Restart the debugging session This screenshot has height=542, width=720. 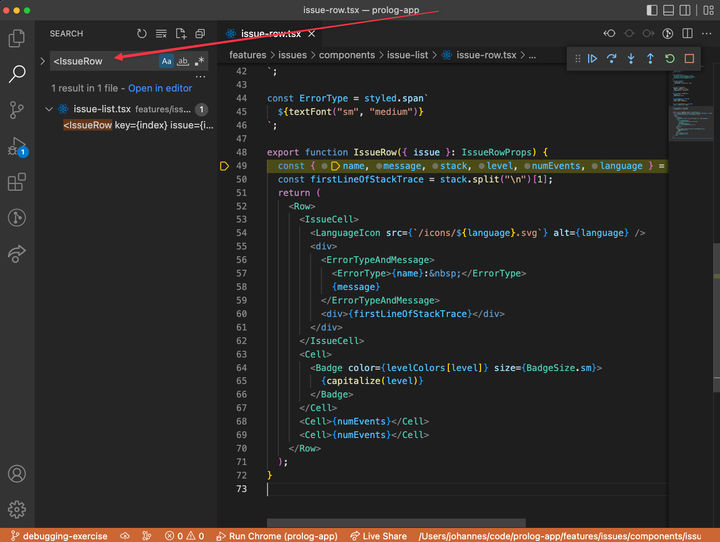point(669,59)
